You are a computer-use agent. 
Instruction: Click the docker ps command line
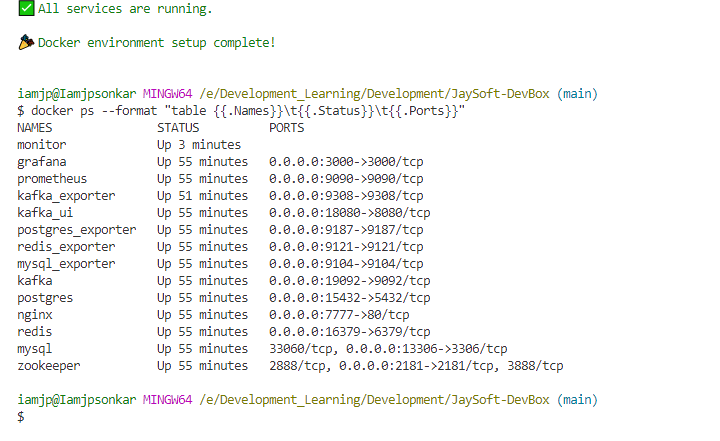[x=241, y=111]
